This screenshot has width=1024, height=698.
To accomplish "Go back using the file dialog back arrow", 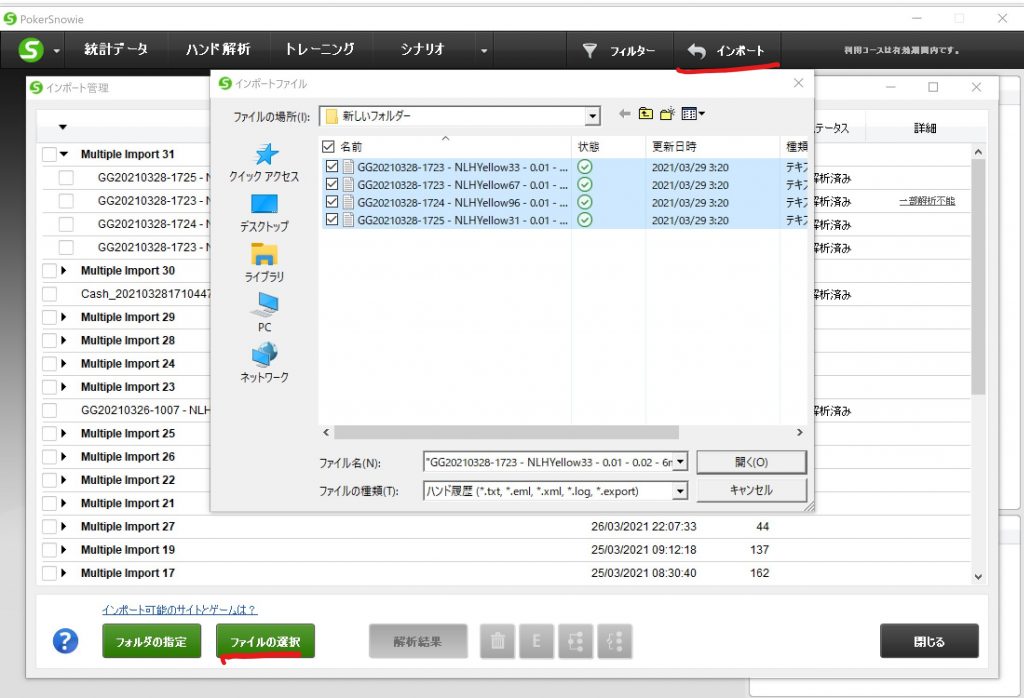I will click(x=624, y=114).
